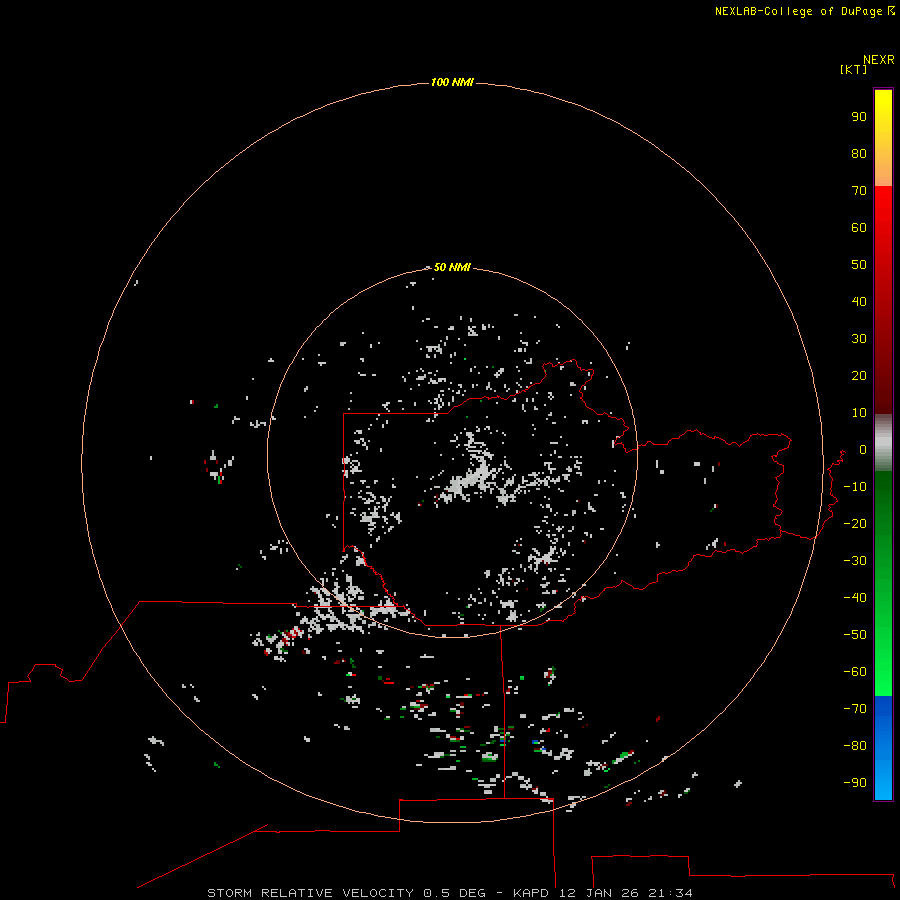This screenshot has width=900, height=900.
Task: Click the STORM RELATIVE VELOCITY caption text
Action: click(311, 893)
